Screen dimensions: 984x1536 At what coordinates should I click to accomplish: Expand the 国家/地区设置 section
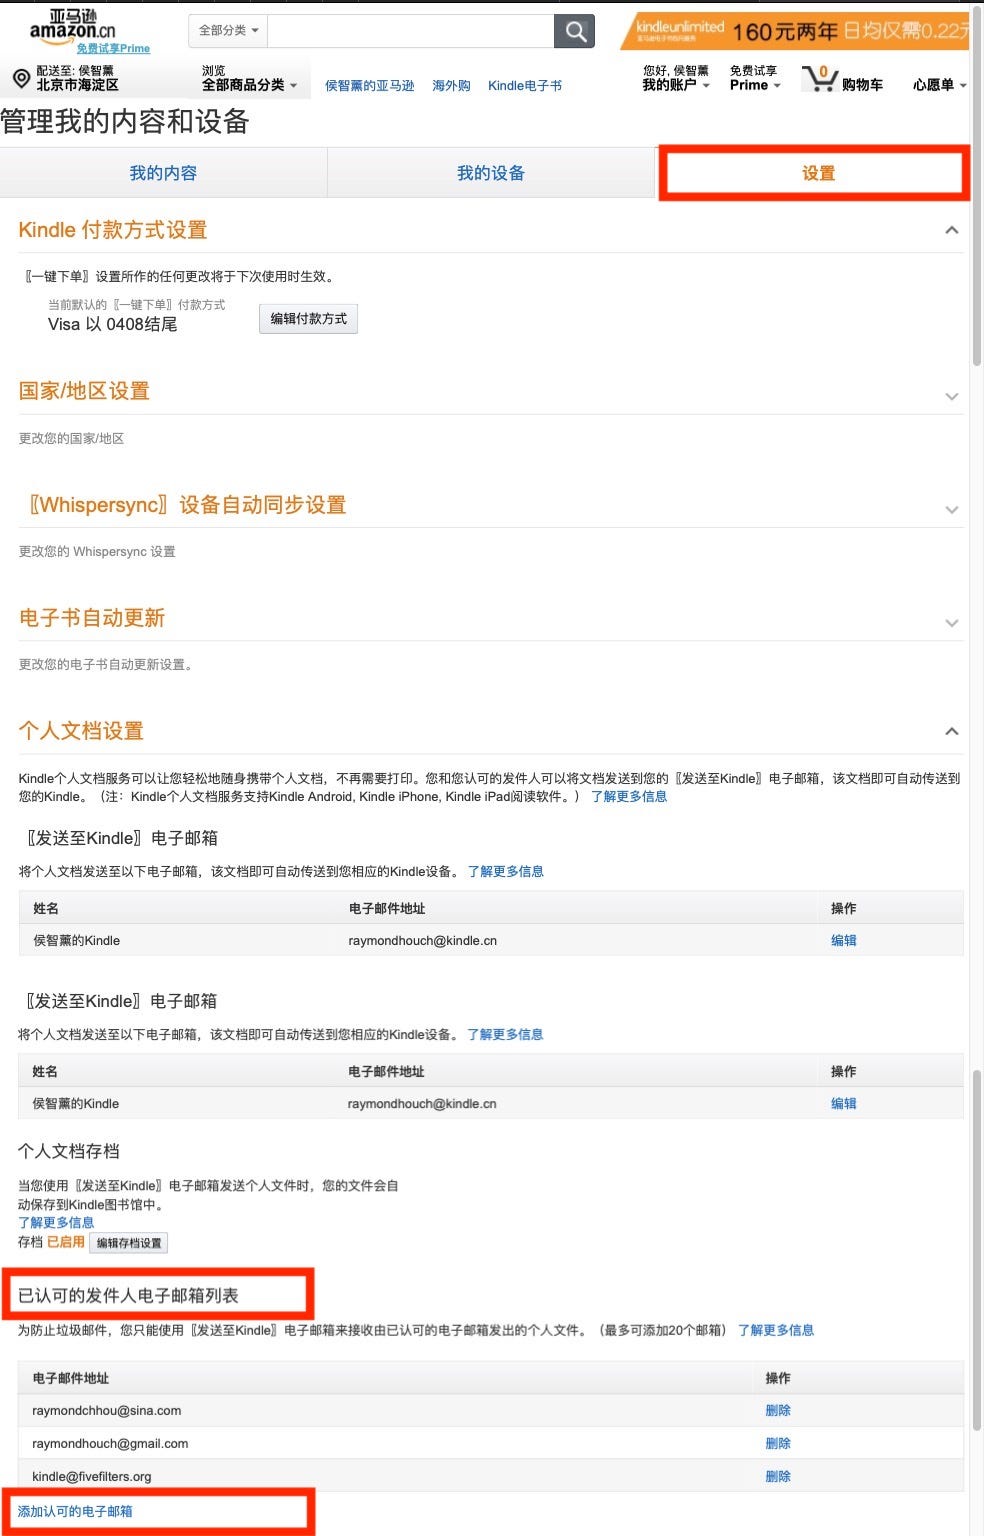tap(952, 397)
